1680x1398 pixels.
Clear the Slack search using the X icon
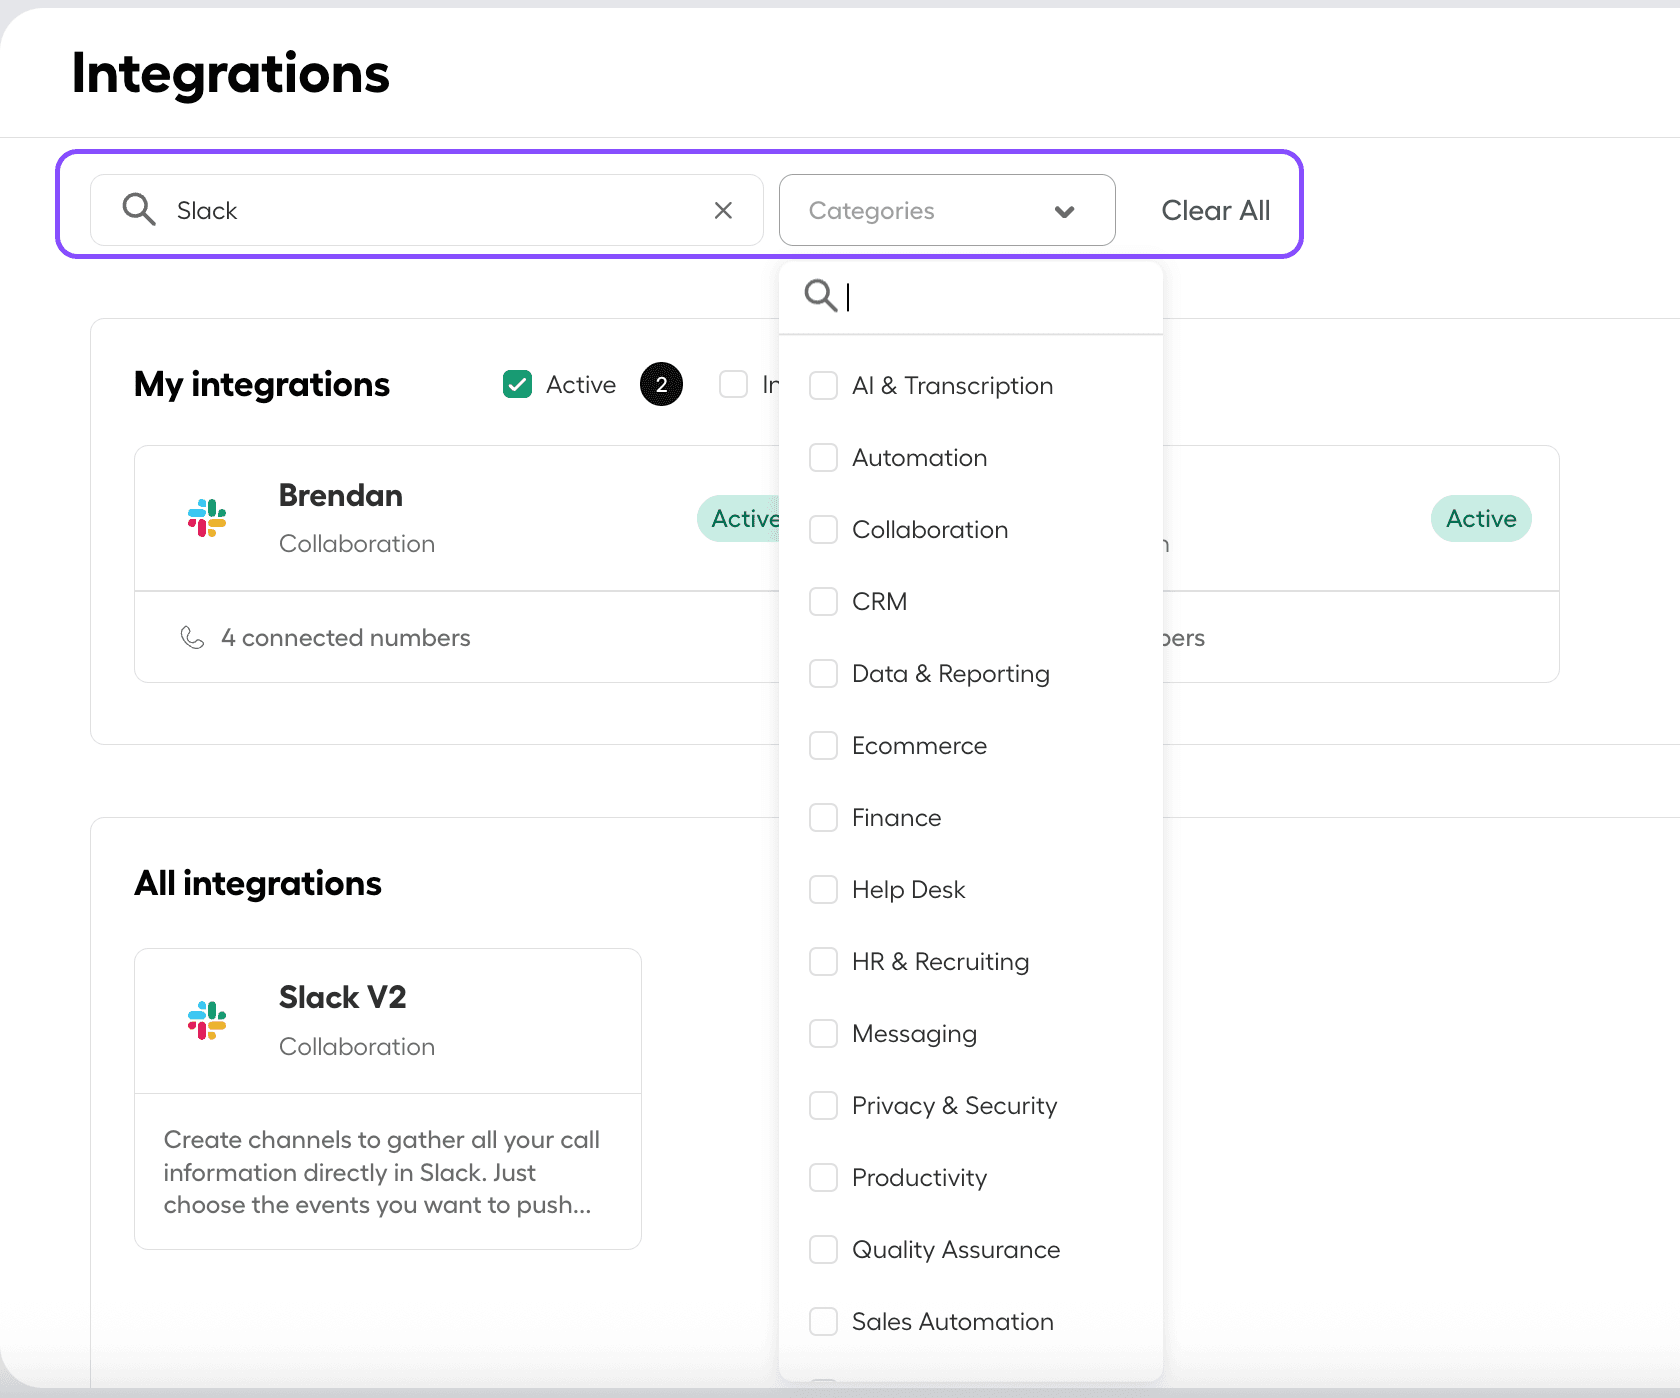point(723,210)
